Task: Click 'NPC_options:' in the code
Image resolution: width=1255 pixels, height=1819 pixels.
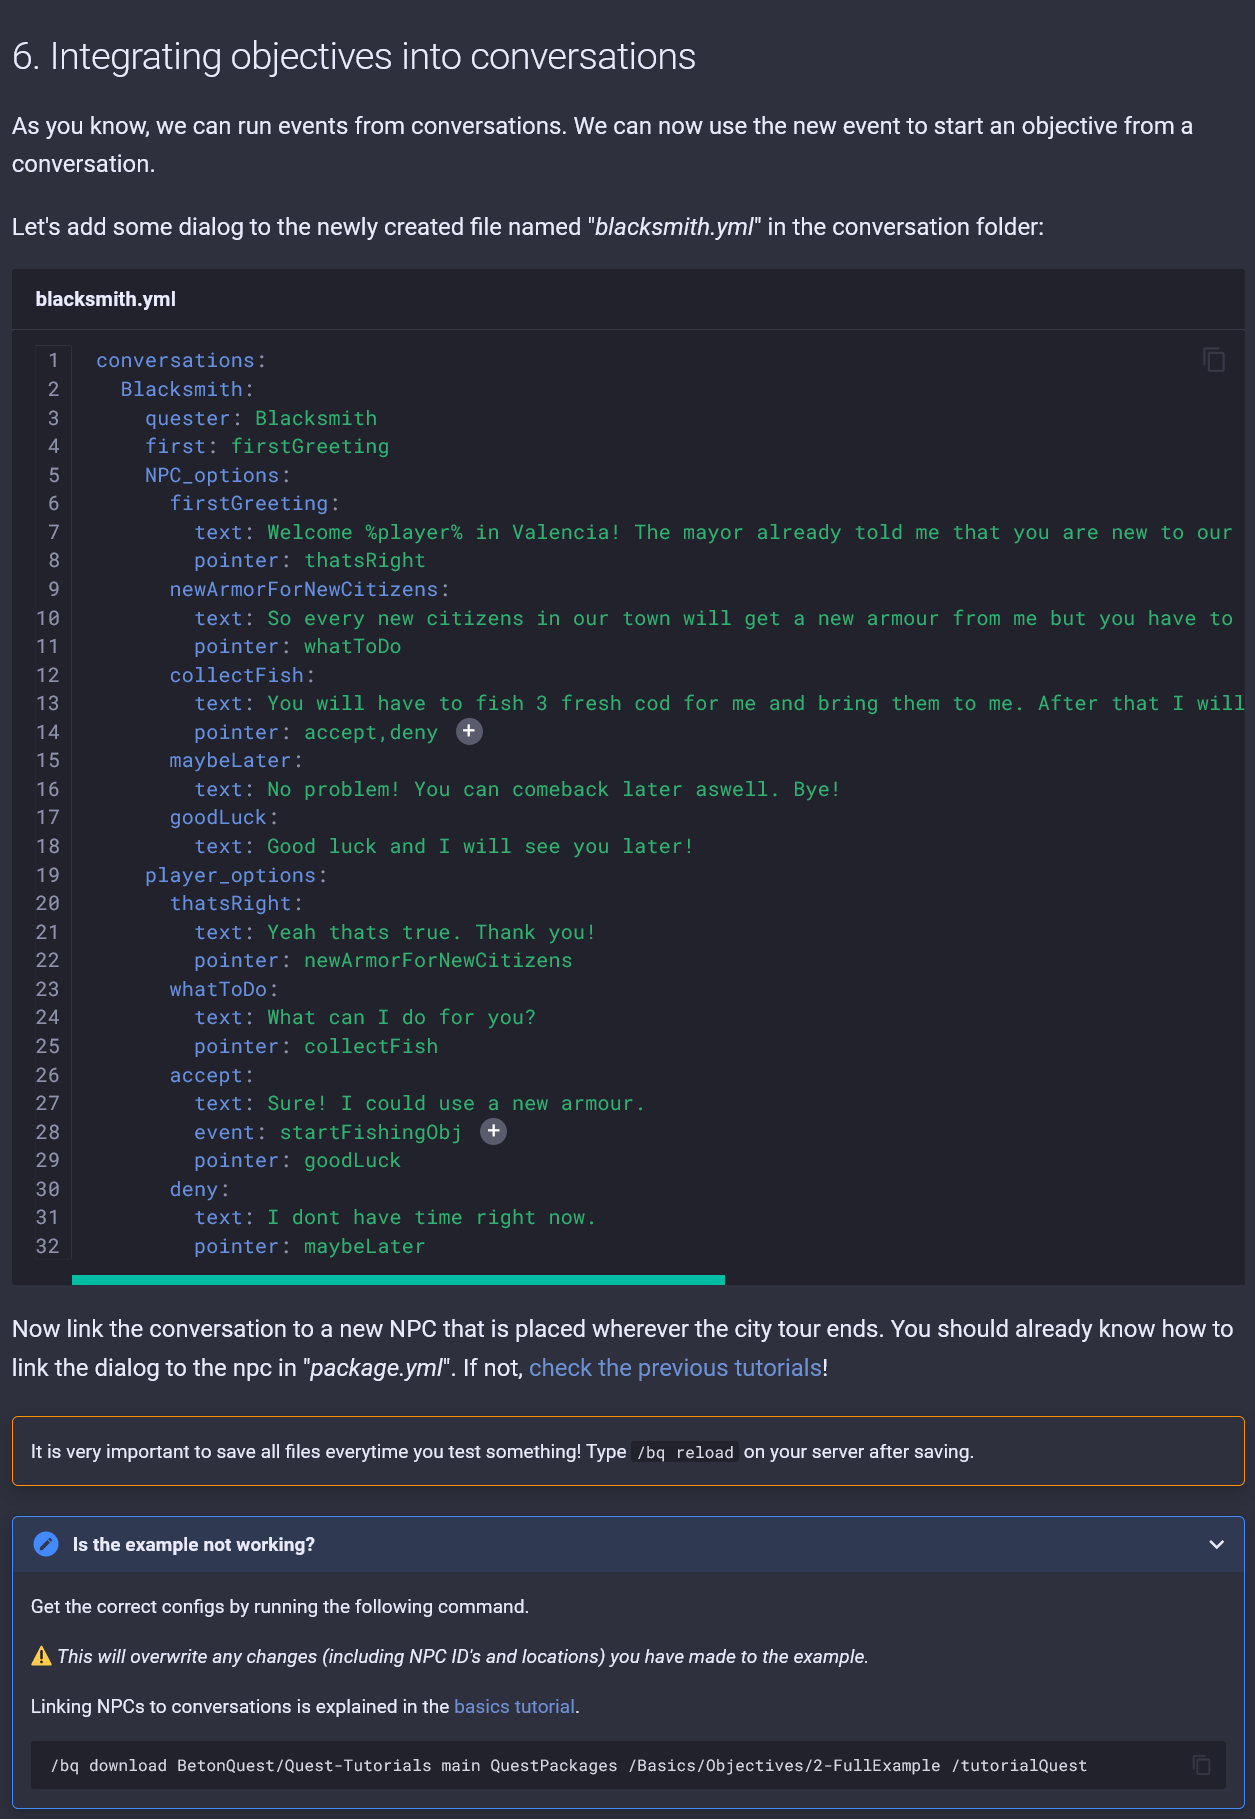Action: tap(218, 475)
